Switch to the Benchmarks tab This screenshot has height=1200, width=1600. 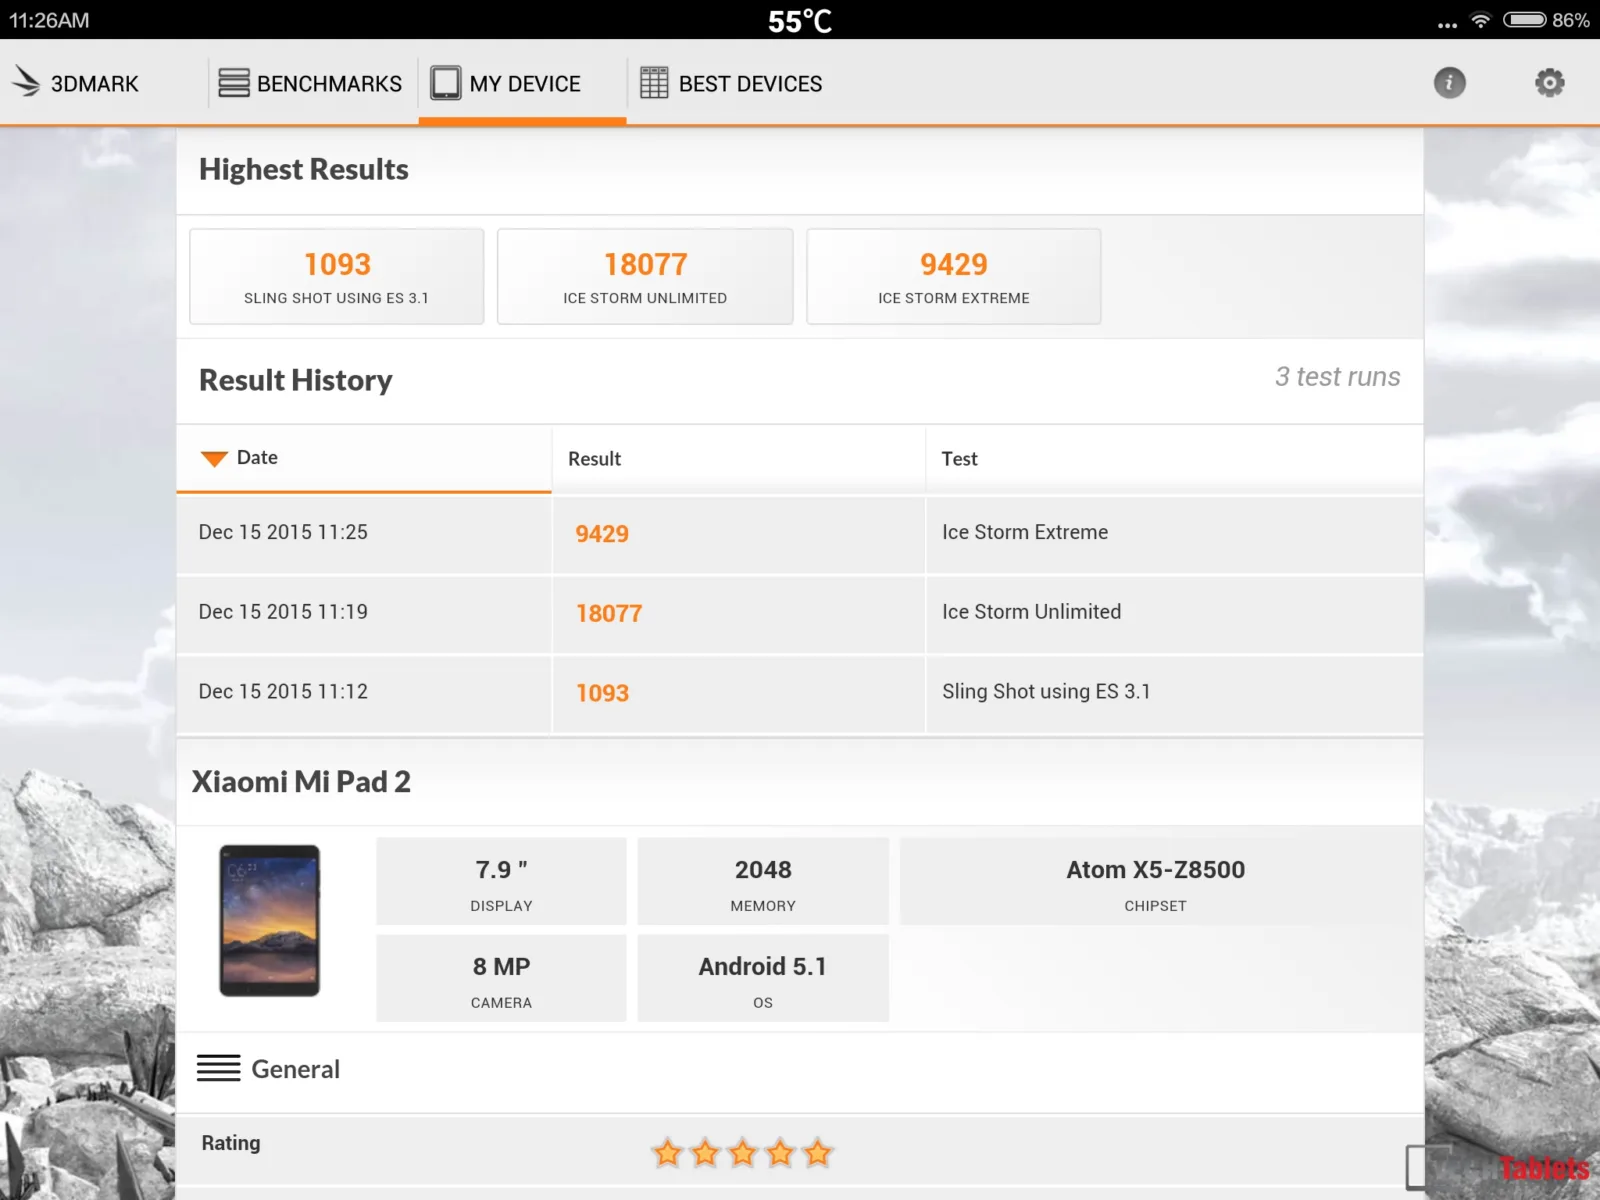(x=311, y=83)
